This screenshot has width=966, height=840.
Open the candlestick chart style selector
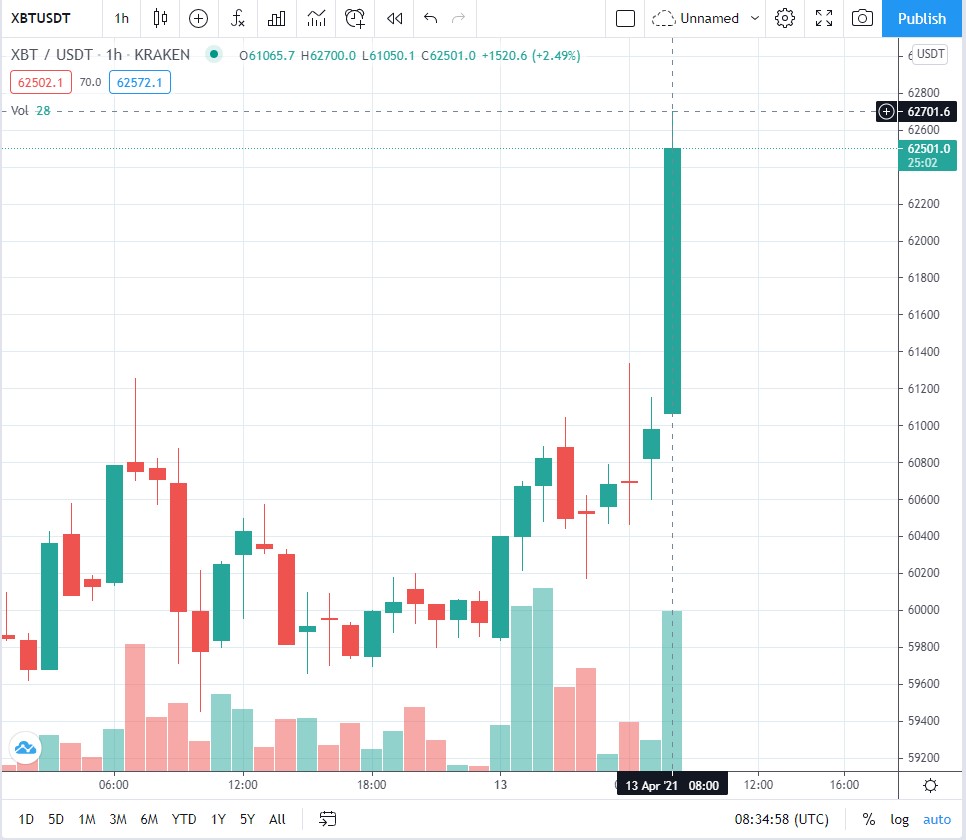pos(160,18)
